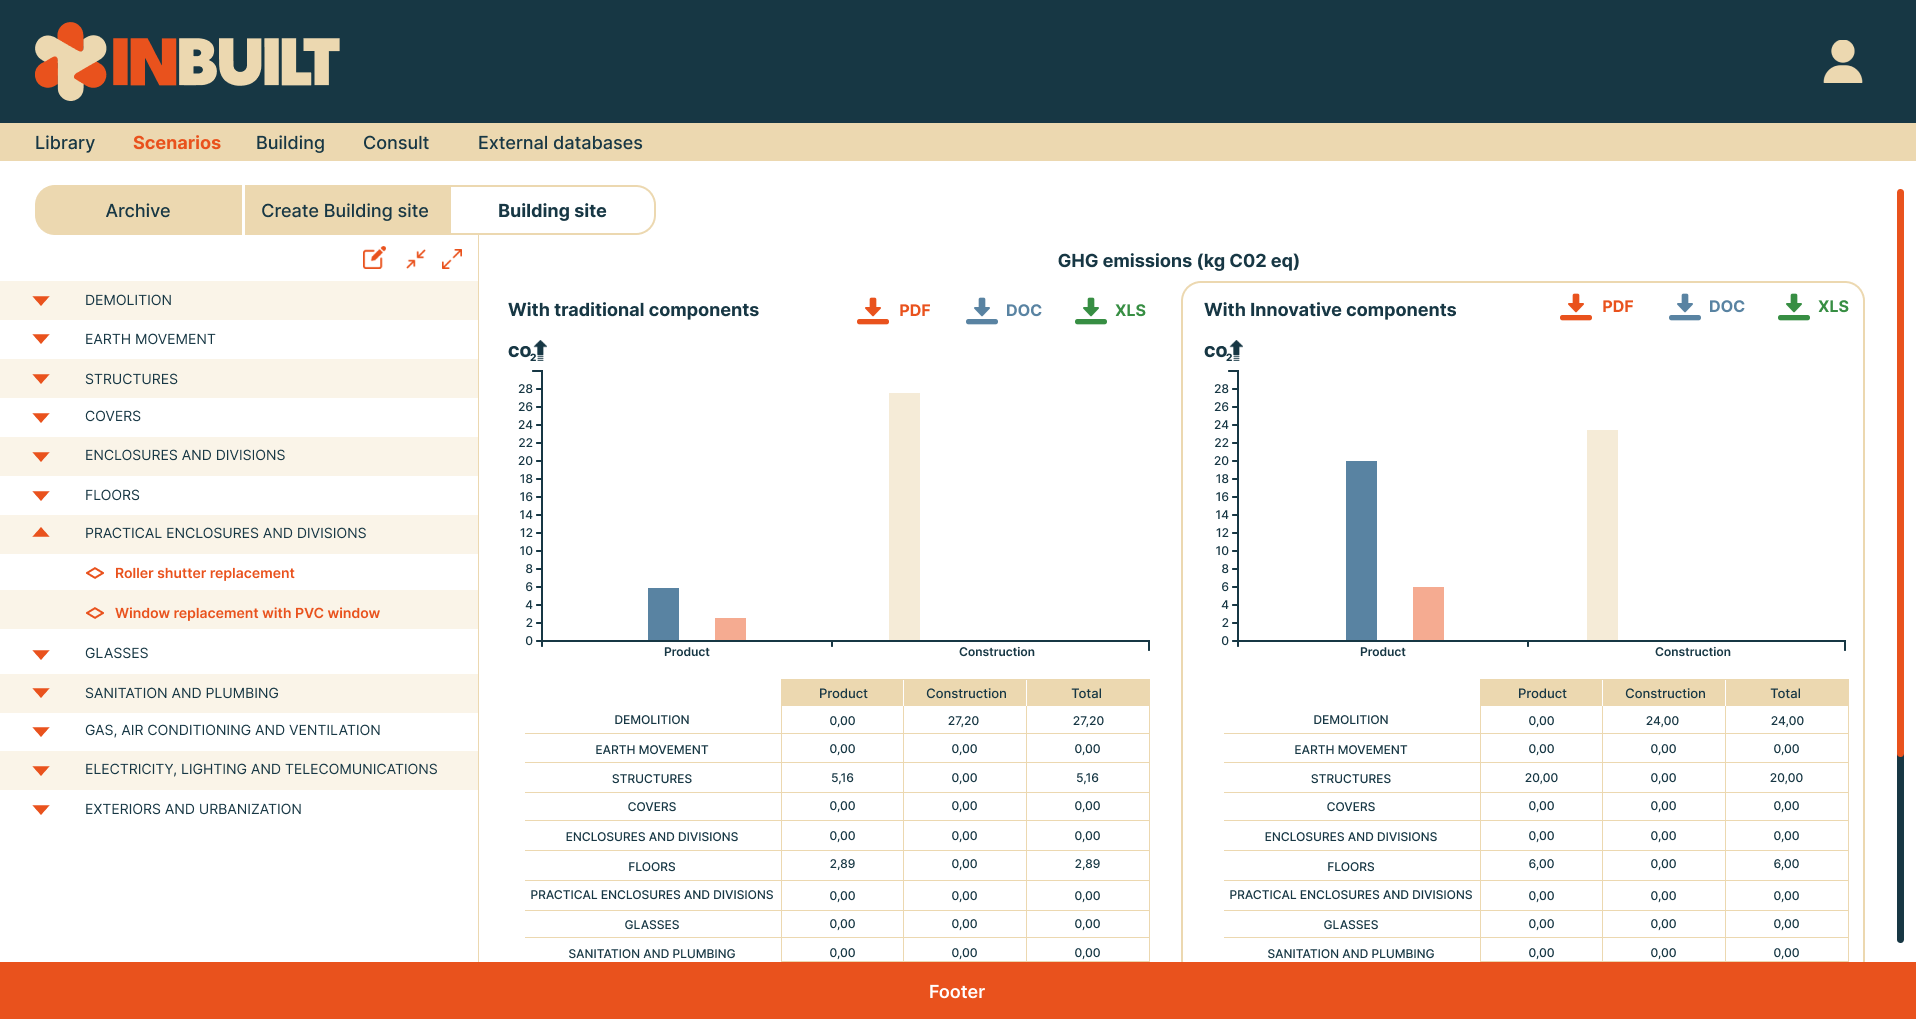Download traditional components report as PDF
This screenshot has height=1019, width=1916.
[x=894, y=310]
